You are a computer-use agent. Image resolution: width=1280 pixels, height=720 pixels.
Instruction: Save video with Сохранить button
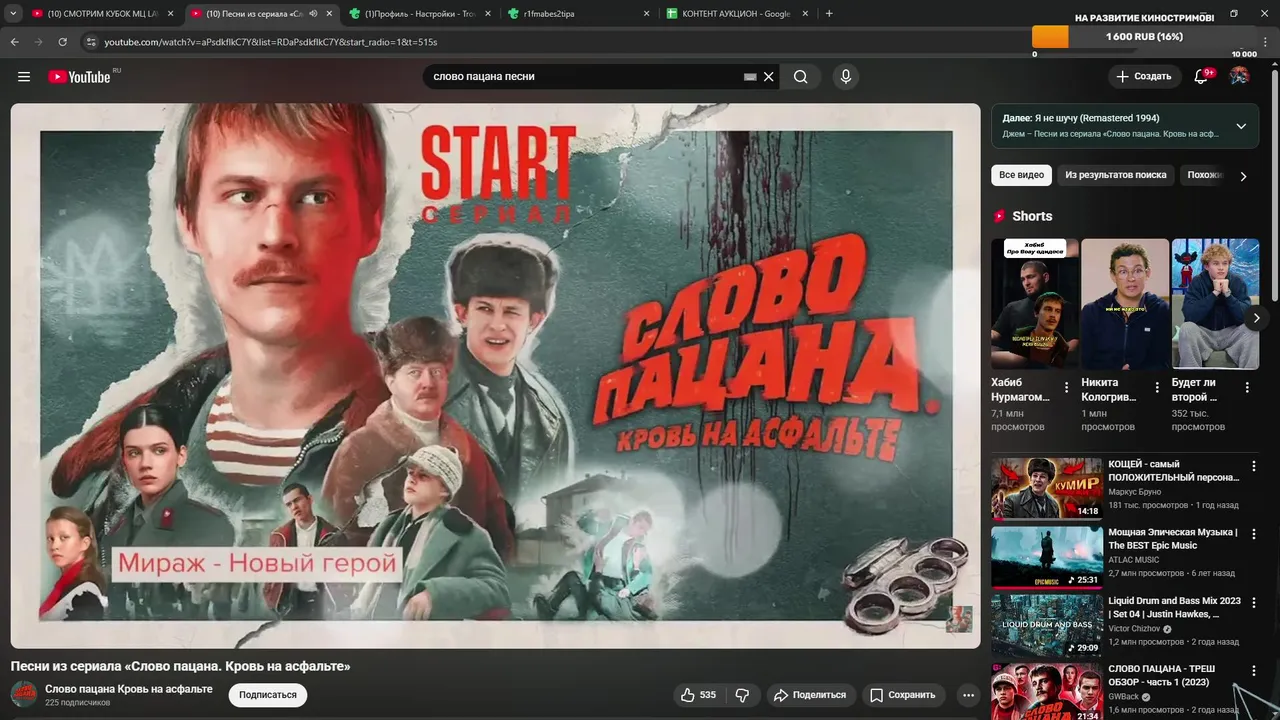[x=903, y=695]
